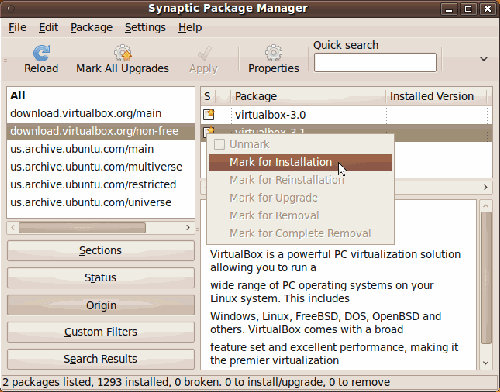This screenshot has width=500, height=392.
Task: Click package list scroll right arrow
Action: [486, 187]
